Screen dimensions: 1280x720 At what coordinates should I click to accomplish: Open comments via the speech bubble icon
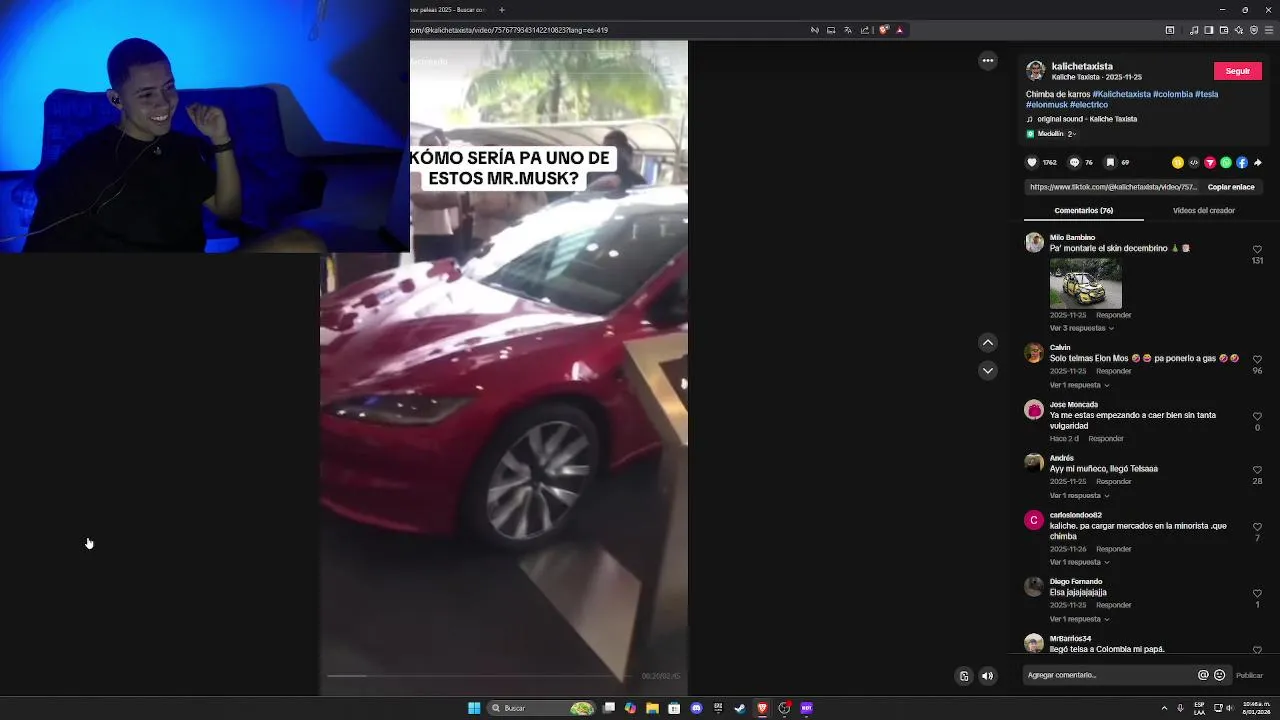1075,162
